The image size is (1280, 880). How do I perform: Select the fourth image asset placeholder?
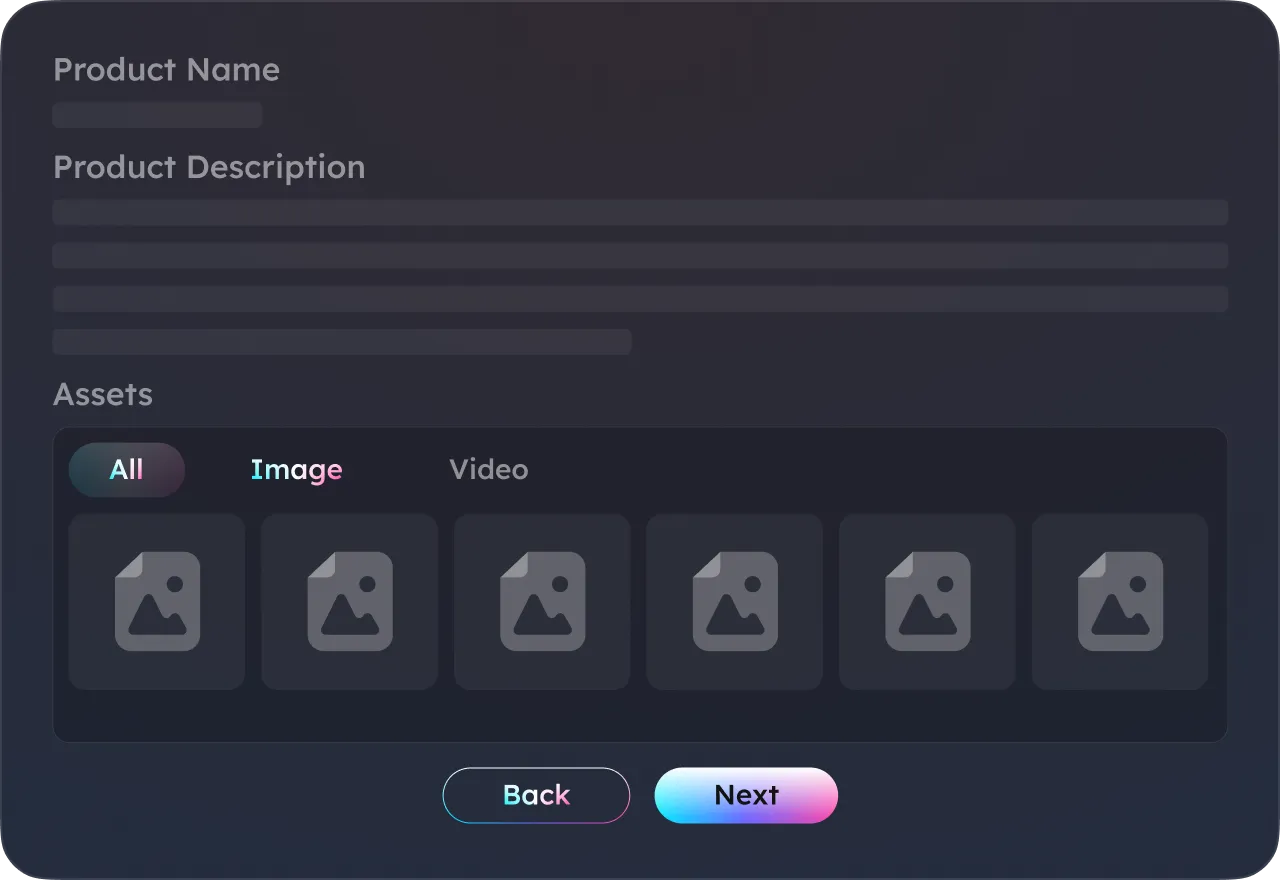point(735,602)
